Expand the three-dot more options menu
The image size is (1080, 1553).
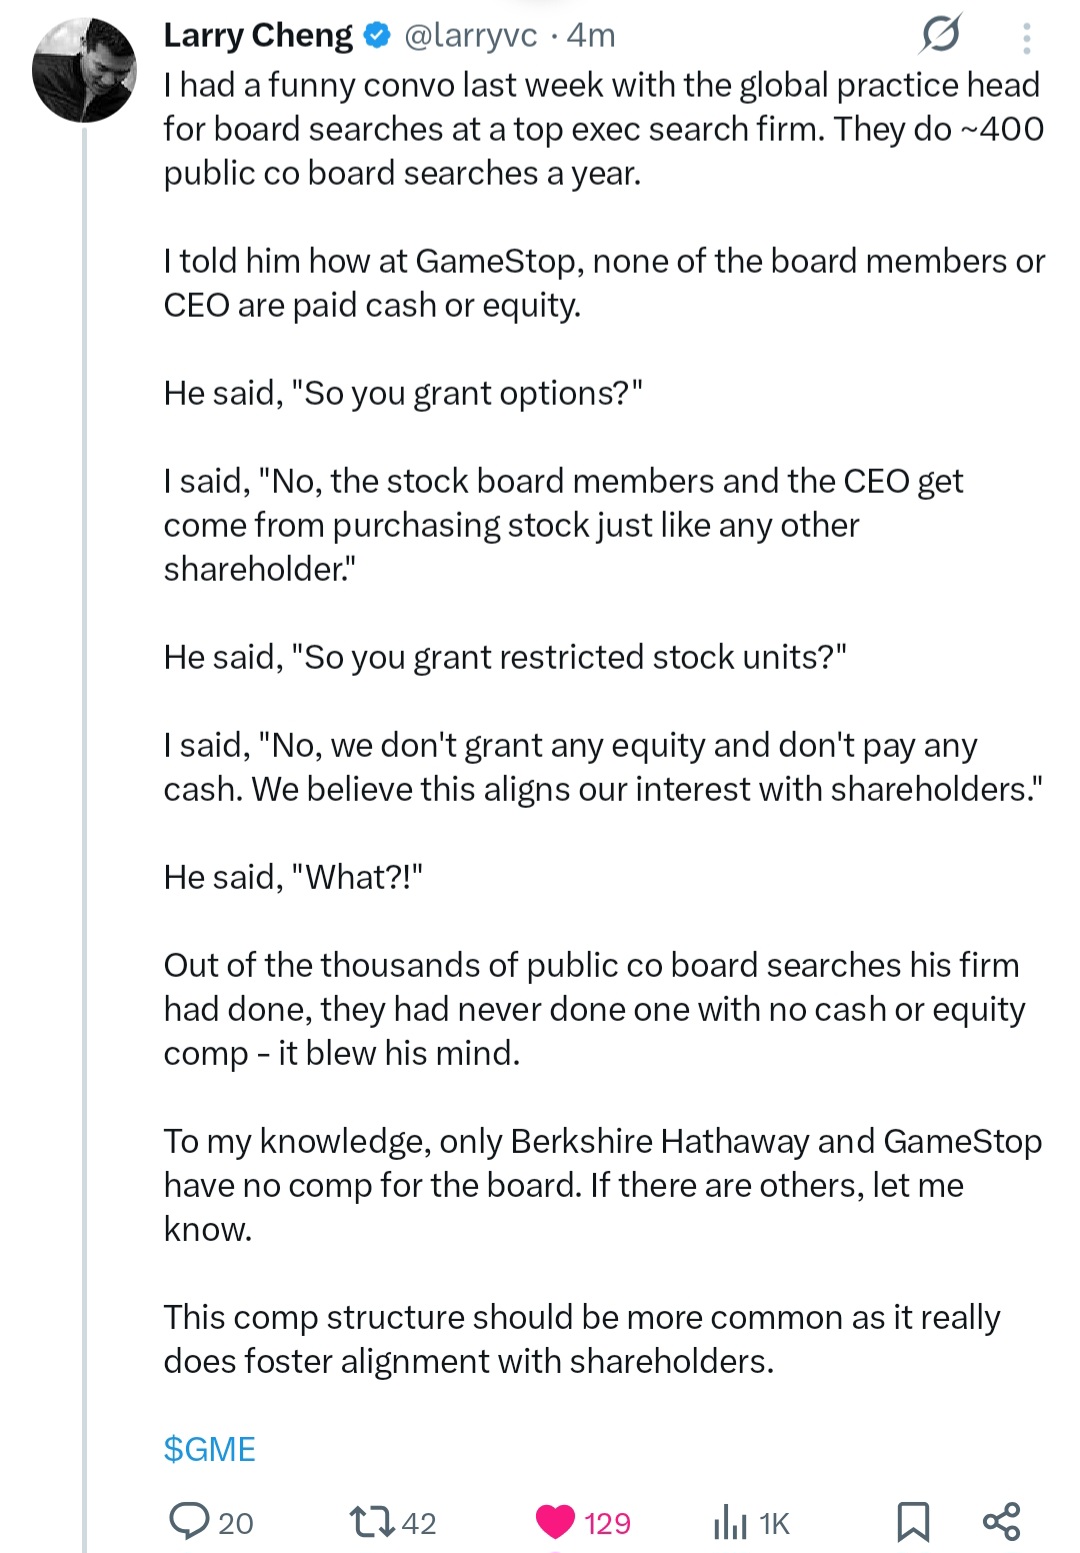[x=1026, y=38]
